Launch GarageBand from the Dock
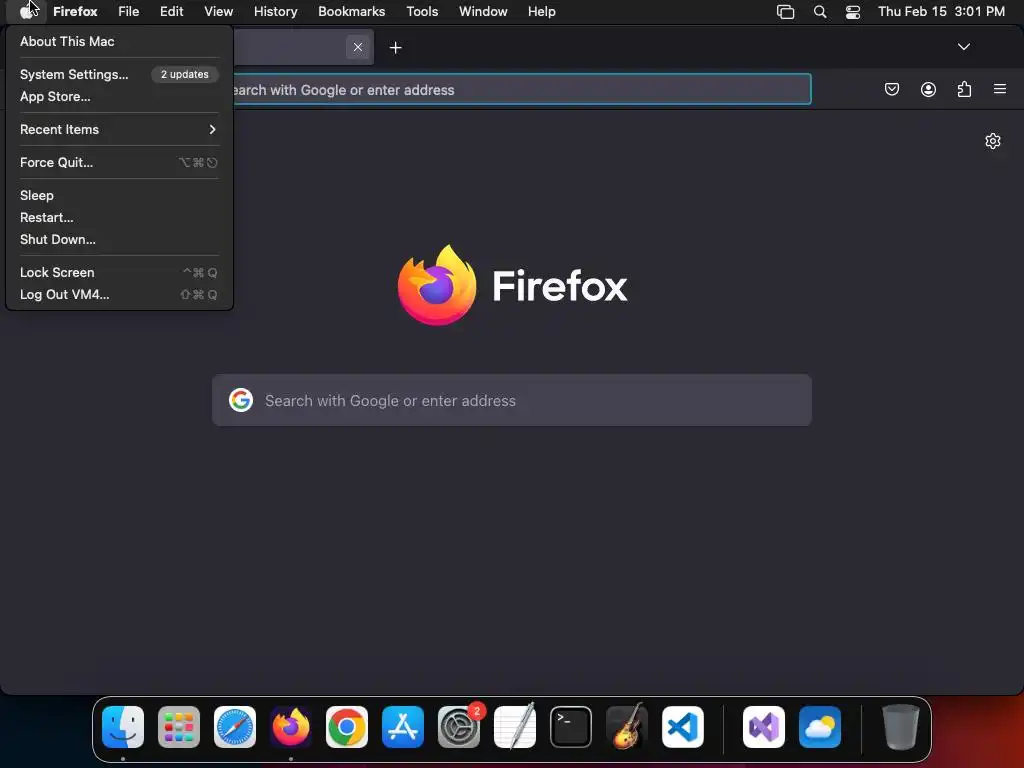The image size is (1024, 768). tap(627, 727)
